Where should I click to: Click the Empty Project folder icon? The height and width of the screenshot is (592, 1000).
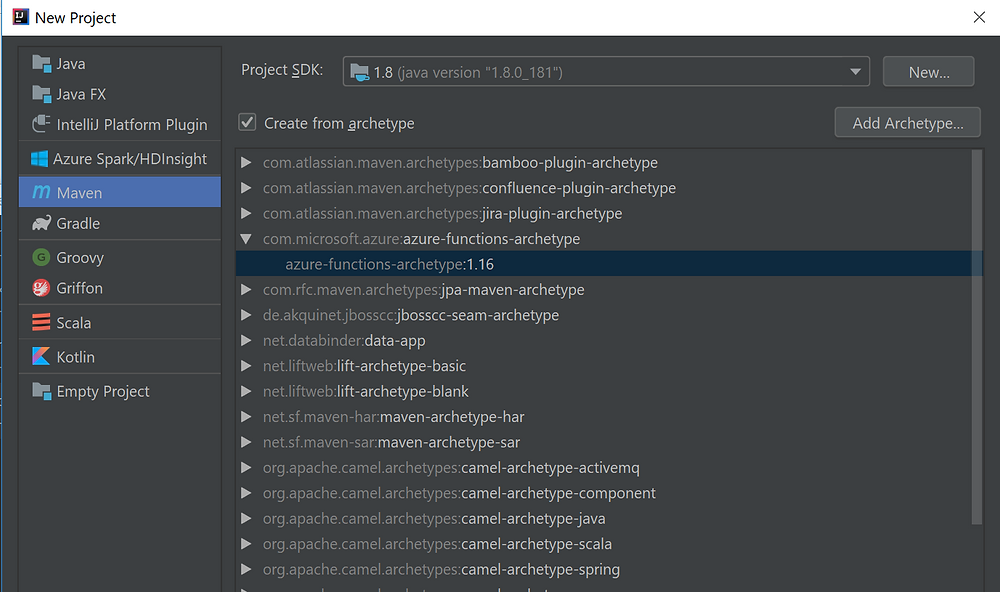41,391
